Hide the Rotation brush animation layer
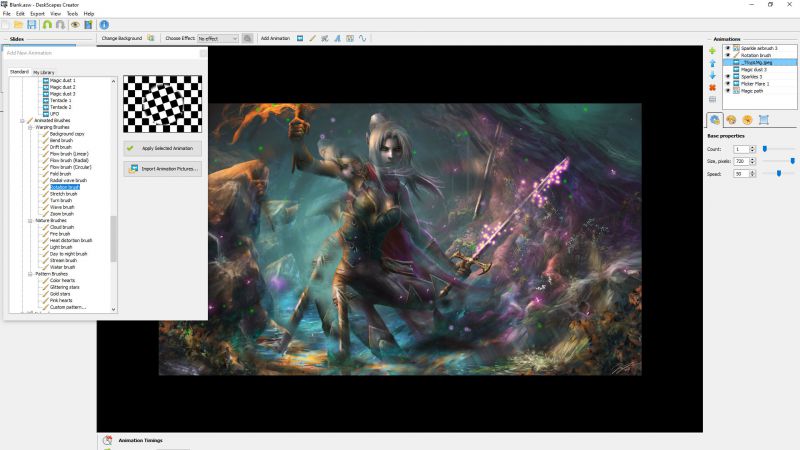 pos(728,55)
